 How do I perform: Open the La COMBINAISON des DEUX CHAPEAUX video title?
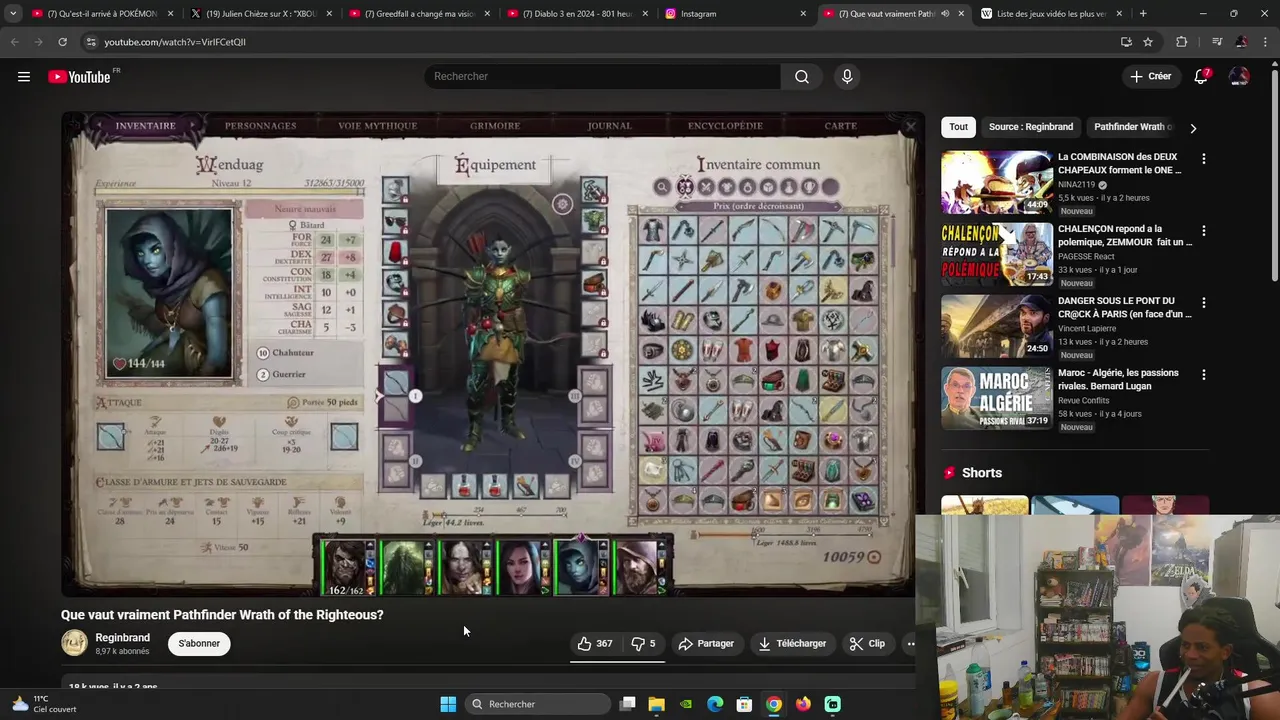pyautogui.click(x=1120, y=164)
